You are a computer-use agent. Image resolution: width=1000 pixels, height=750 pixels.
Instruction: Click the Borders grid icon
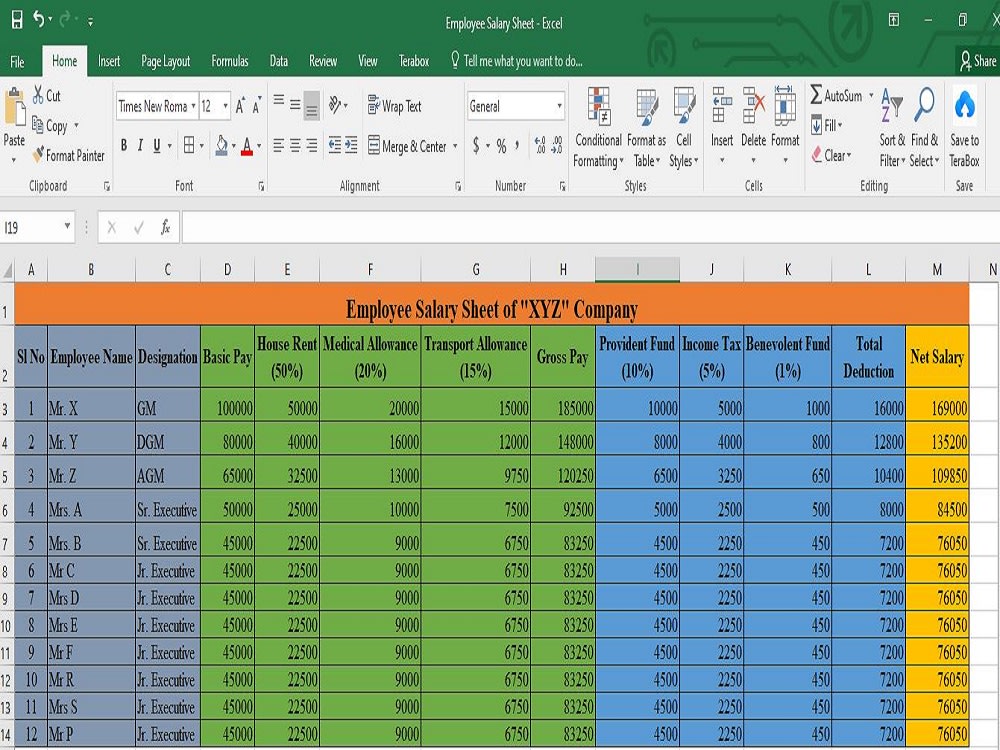pos(189,145)
